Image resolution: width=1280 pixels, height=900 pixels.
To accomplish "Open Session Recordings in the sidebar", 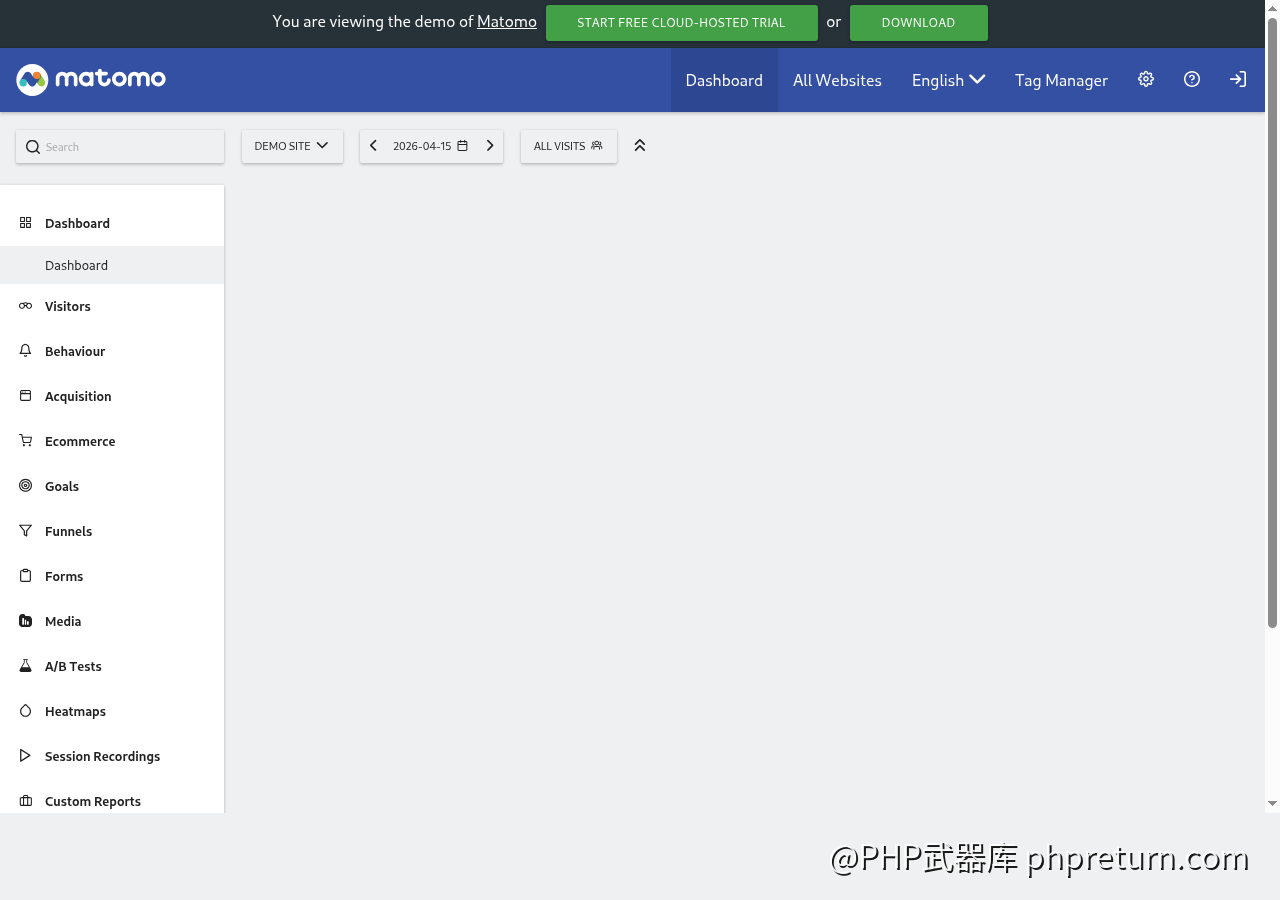I will click(x=112, y=756).
